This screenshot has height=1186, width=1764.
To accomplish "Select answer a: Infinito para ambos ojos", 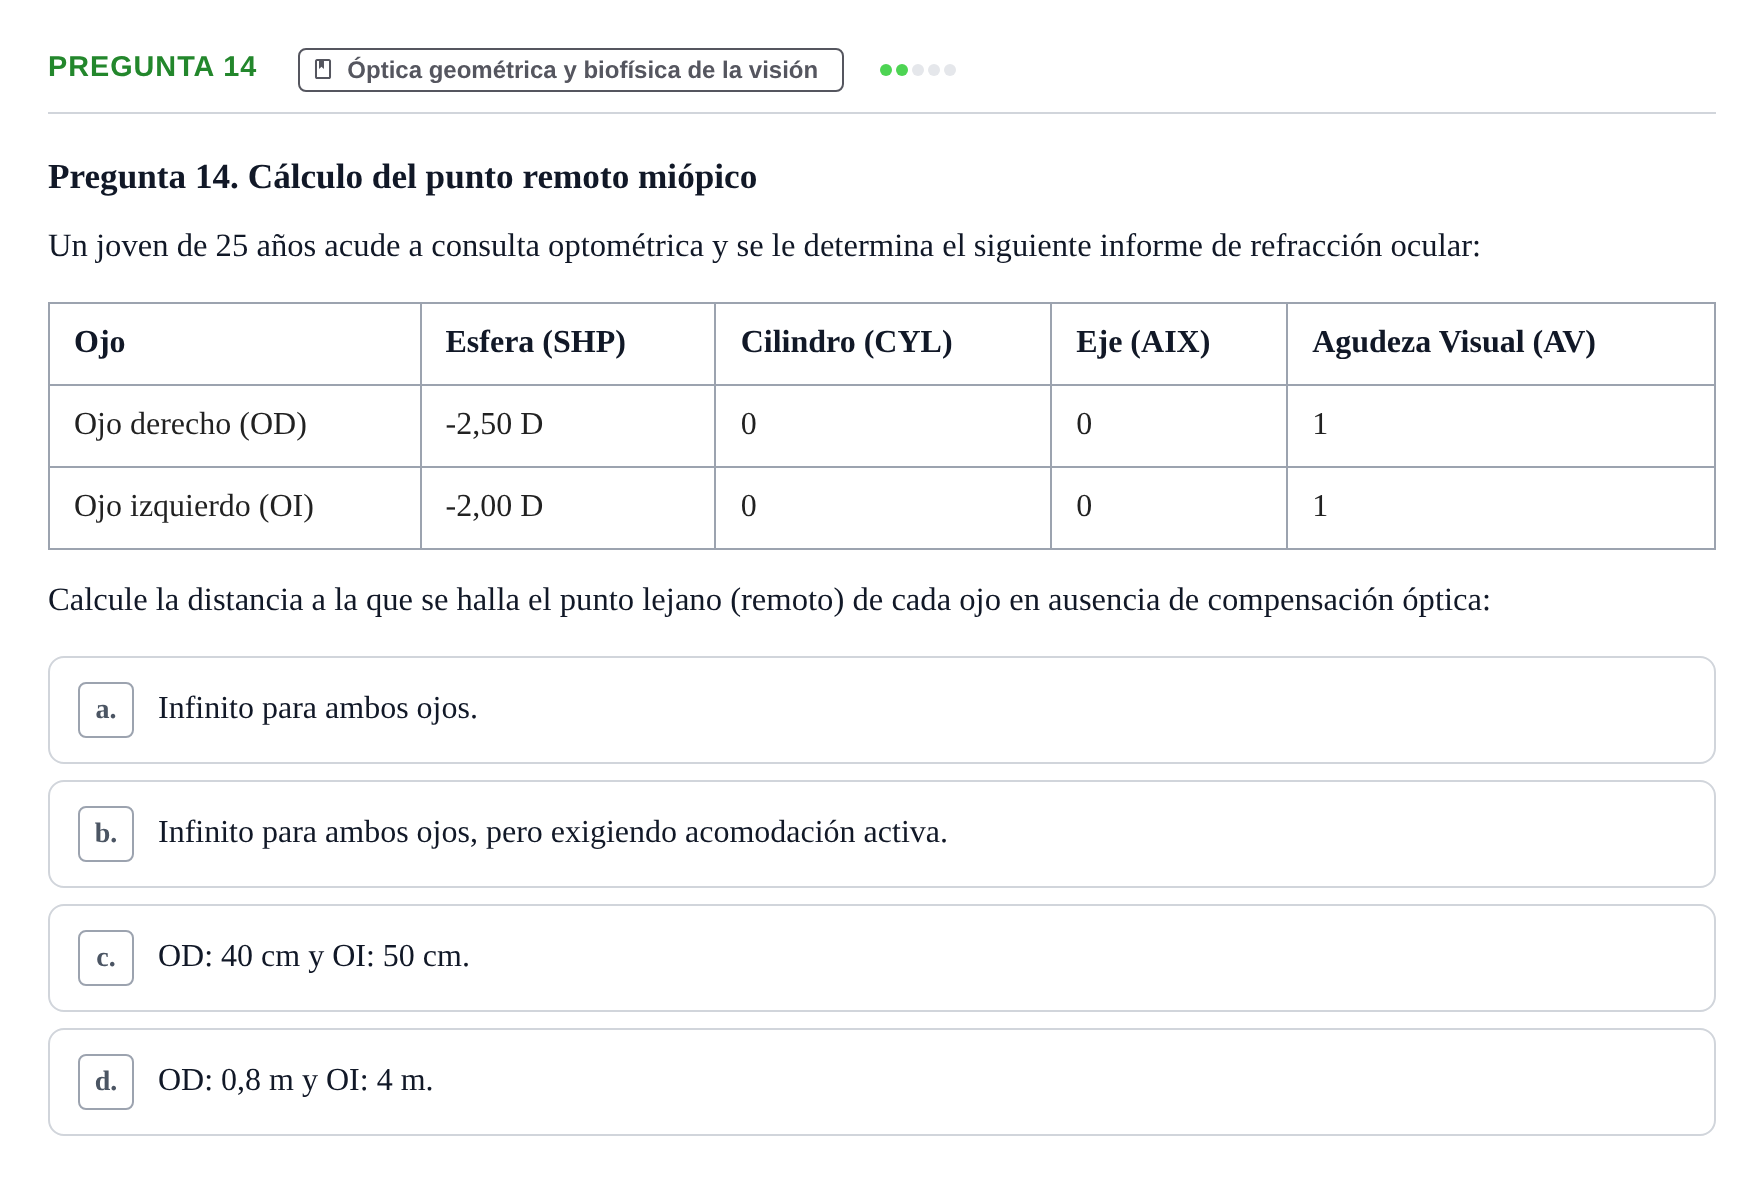I will pos(881,710).
